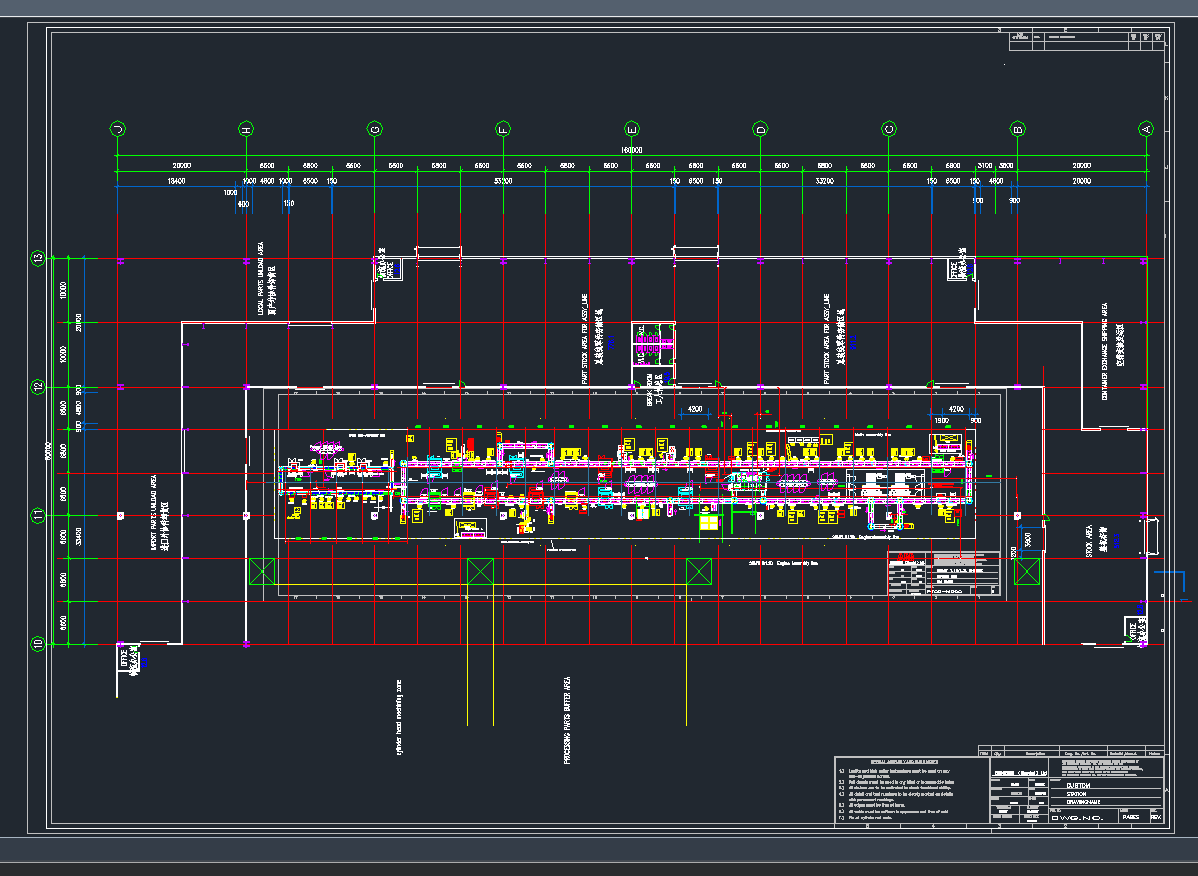The width and height of the screenshot is (1198, 876).
Task: Select the column grid bubble A
Action: coord(1146,129)
